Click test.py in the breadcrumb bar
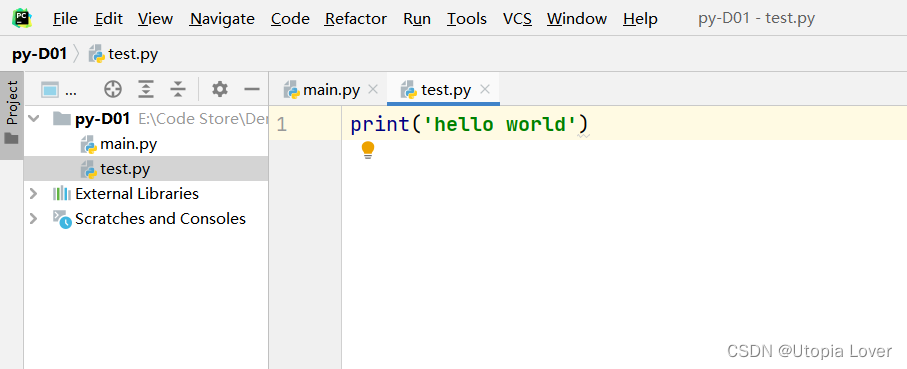 point(123,54)
